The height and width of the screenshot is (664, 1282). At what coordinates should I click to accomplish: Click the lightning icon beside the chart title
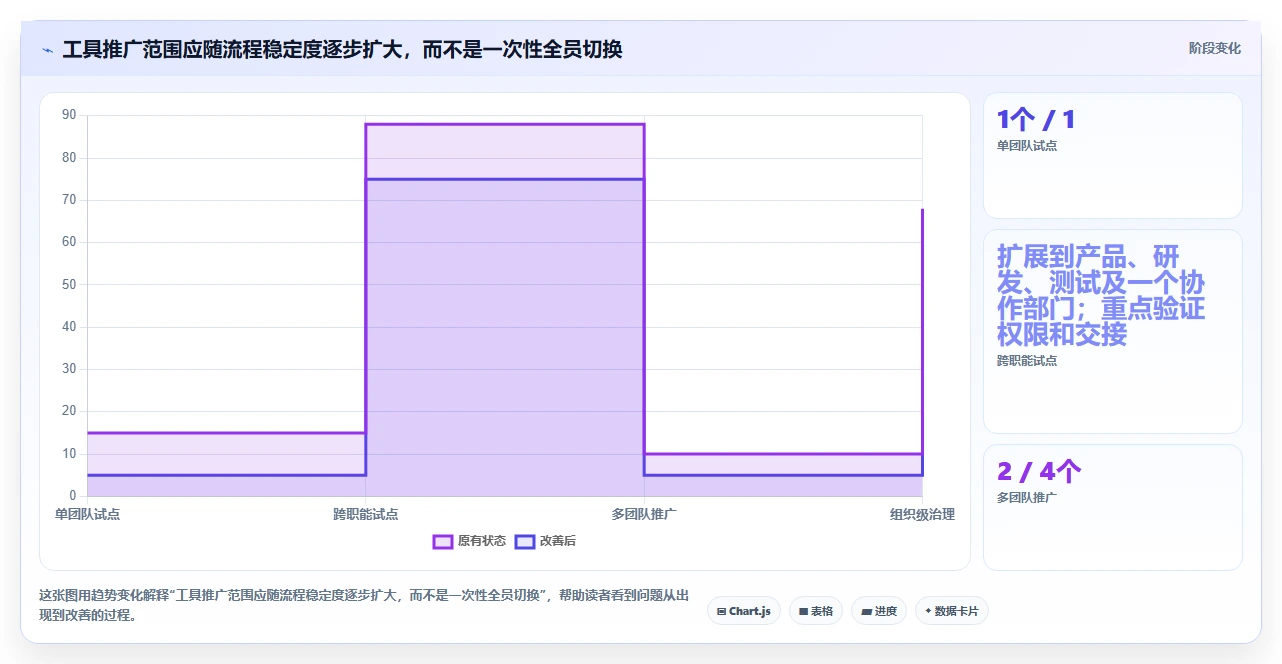click(x=47, y=50)
